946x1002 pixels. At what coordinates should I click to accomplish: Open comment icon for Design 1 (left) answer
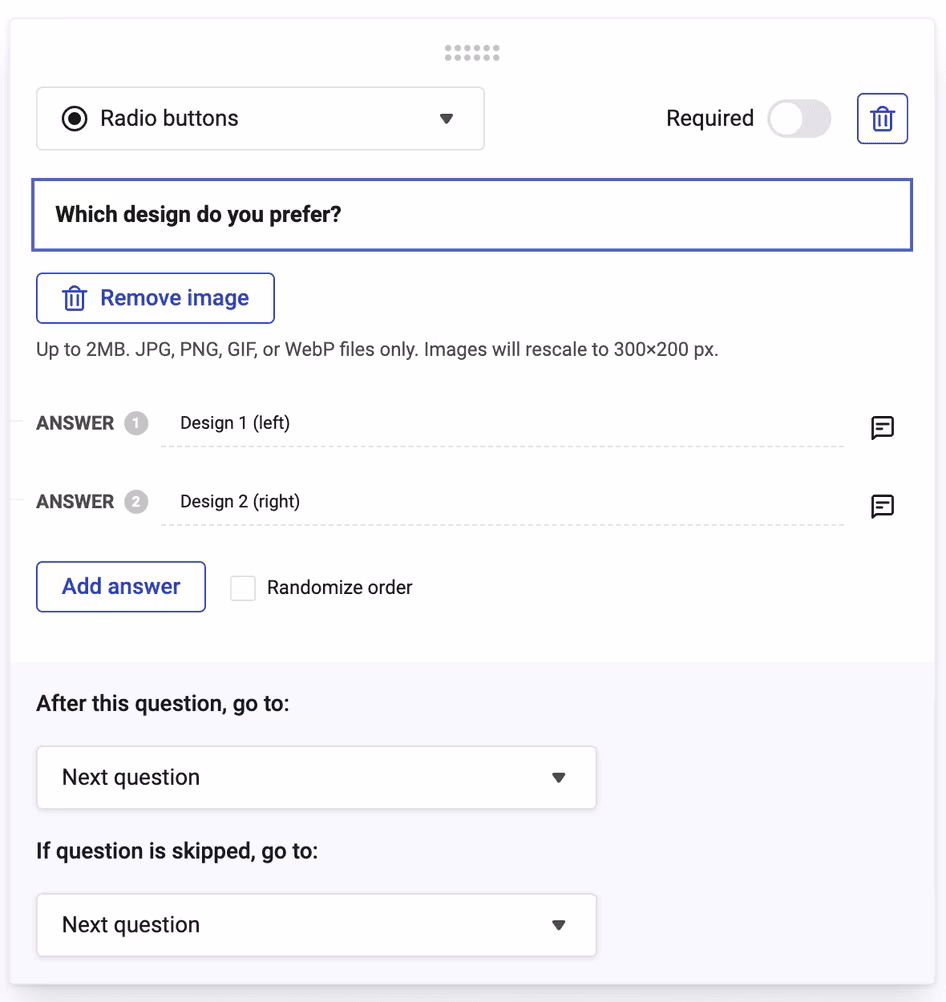(882, 427)
